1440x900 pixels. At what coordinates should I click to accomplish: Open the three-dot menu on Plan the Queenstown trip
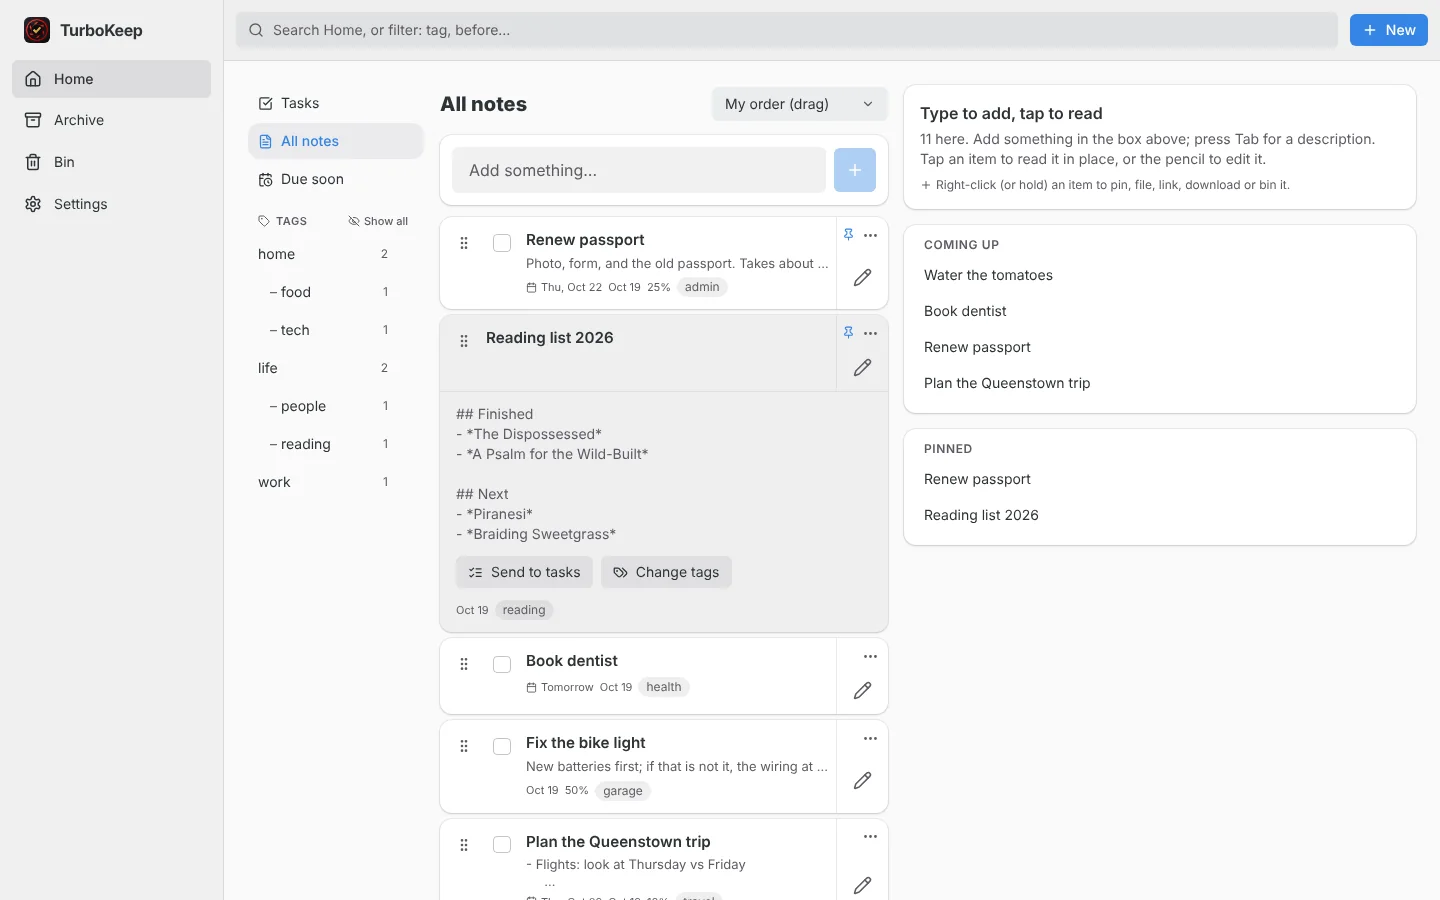coord(871,837)
